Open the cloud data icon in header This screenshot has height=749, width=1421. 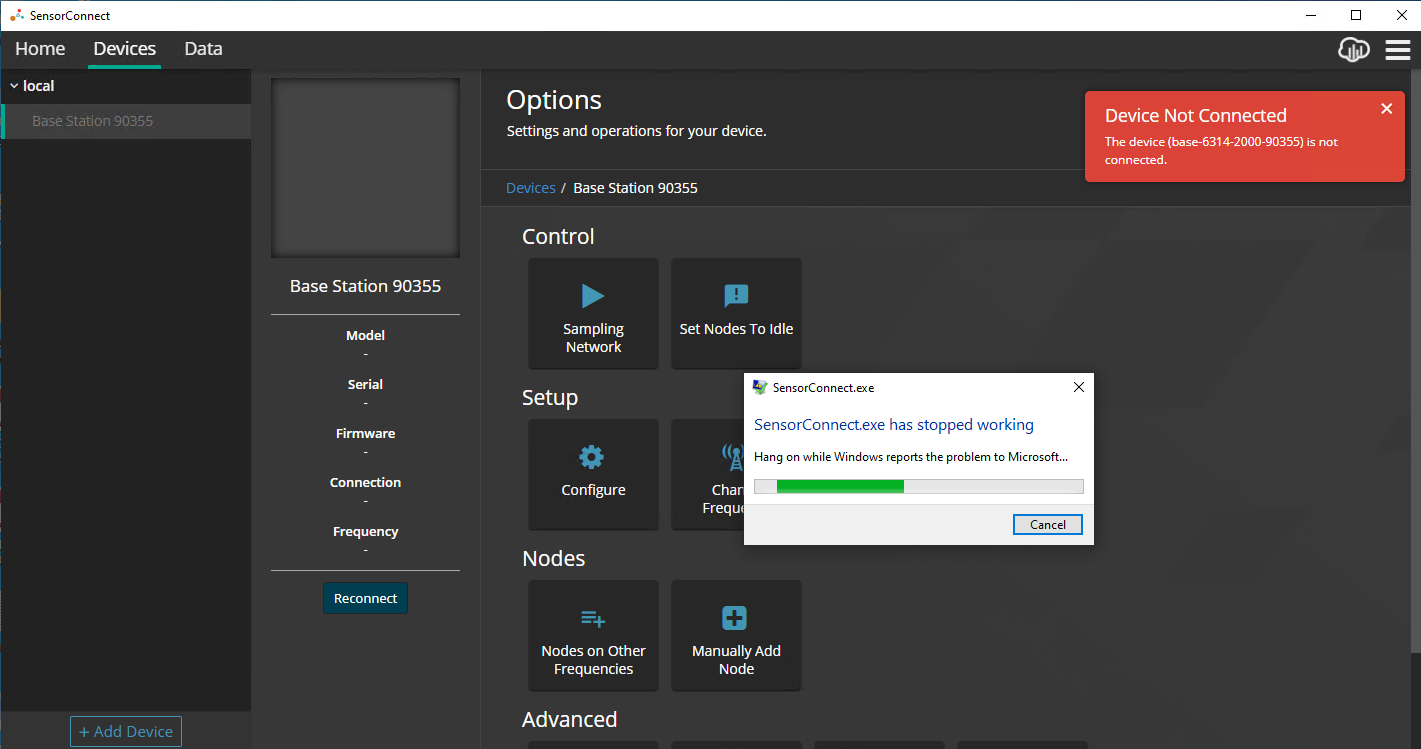tap(1354, 49)
